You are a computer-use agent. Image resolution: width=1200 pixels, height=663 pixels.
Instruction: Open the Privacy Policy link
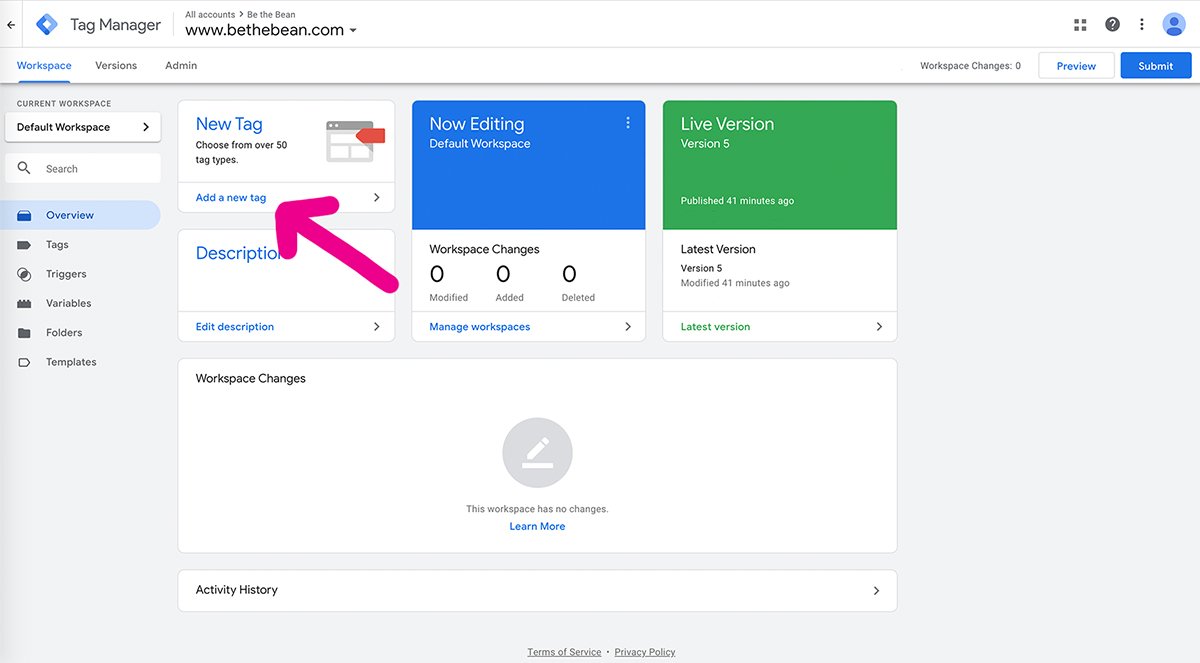(x=645, y=652)
